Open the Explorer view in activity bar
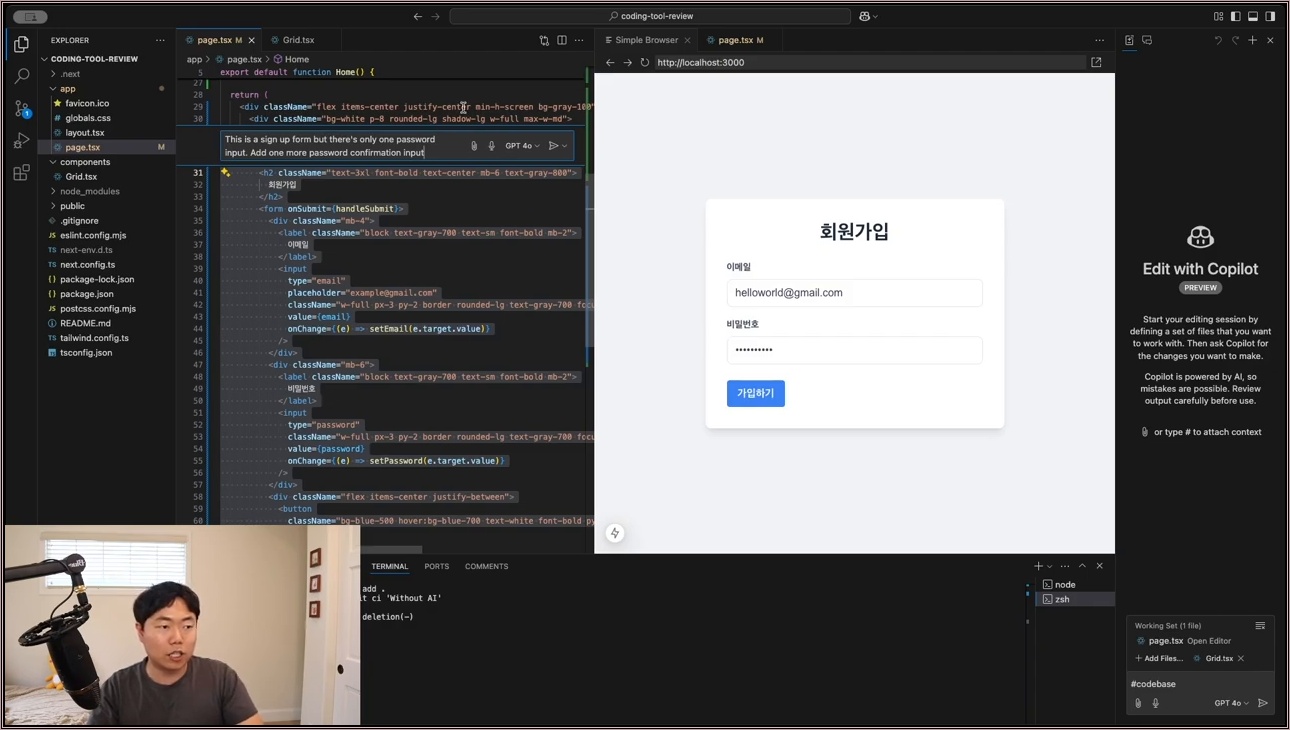Image resolution: width=1290 pixels, height=730 pixels. [21, 44]
